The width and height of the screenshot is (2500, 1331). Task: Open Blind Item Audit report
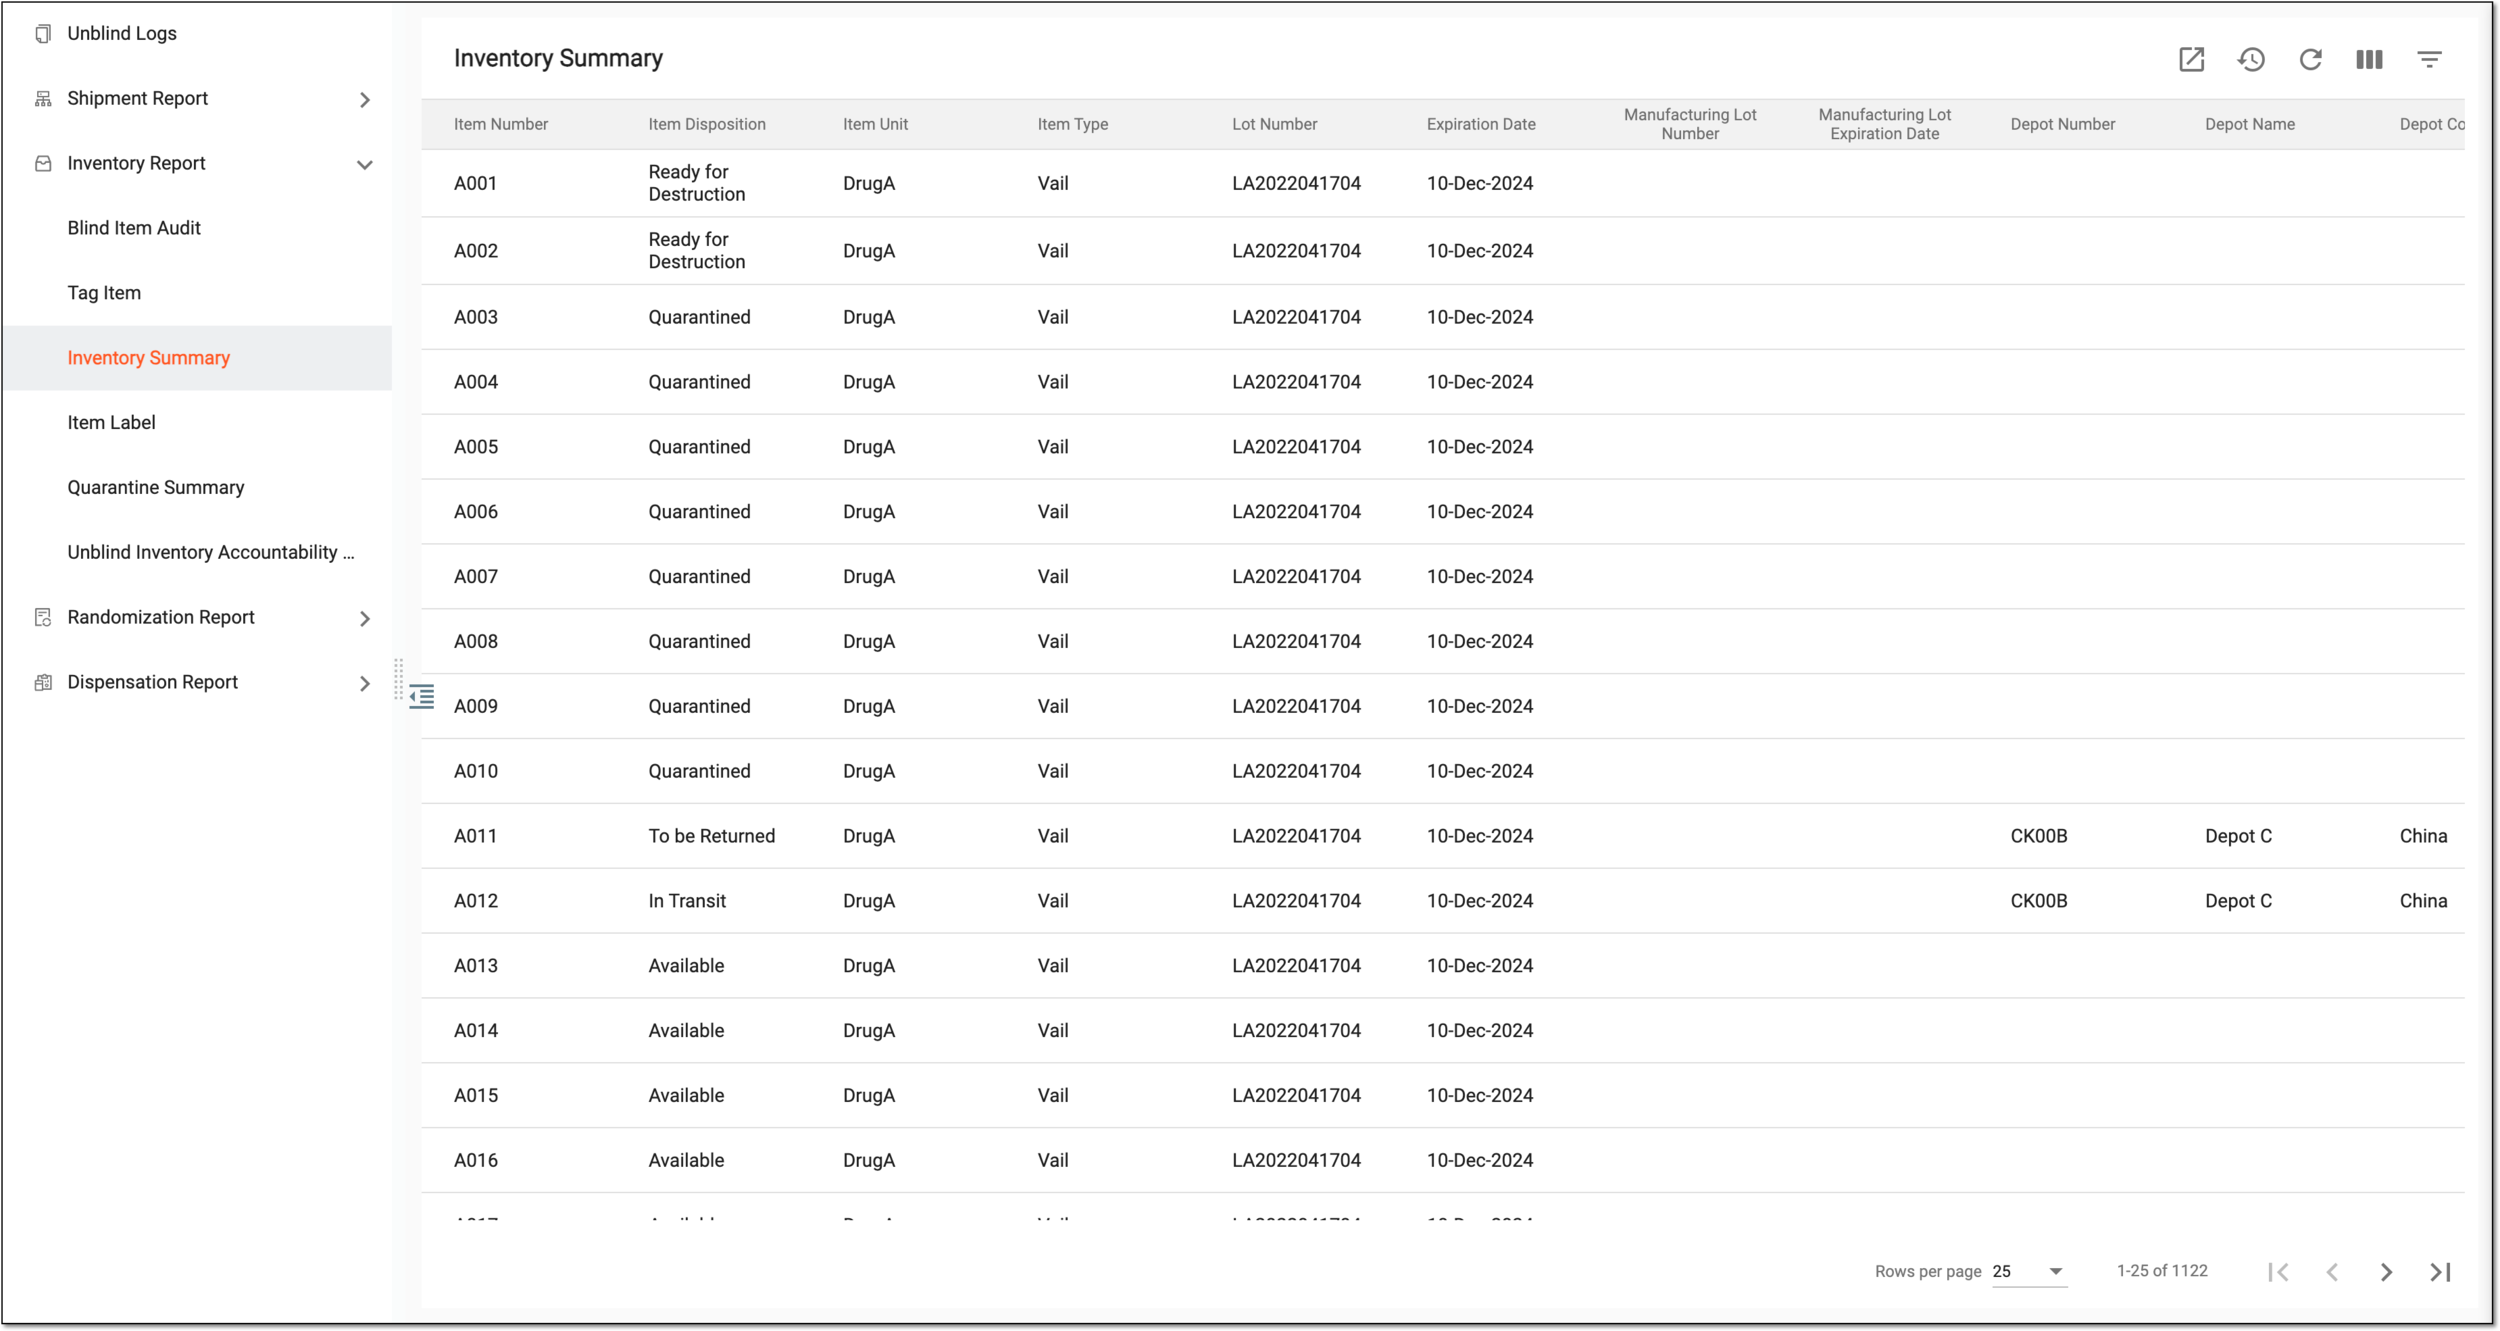[x=134, y=228]
